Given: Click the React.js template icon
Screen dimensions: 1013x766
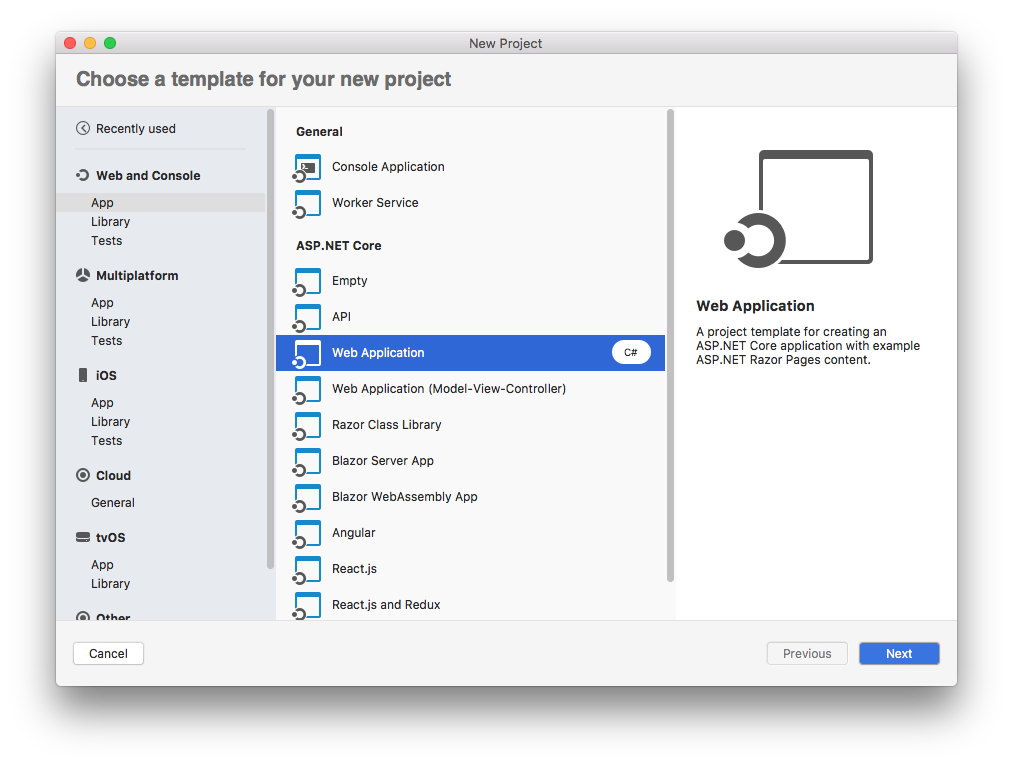Looking at the screenshot, I should coord(306,569).
